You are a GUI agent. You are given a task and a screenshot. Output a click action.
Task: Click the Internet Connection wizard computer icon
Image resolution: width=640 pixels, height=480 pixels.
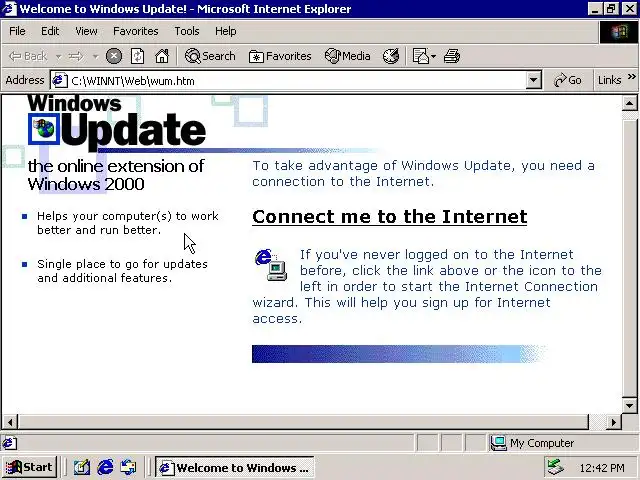tap(271, 265)
